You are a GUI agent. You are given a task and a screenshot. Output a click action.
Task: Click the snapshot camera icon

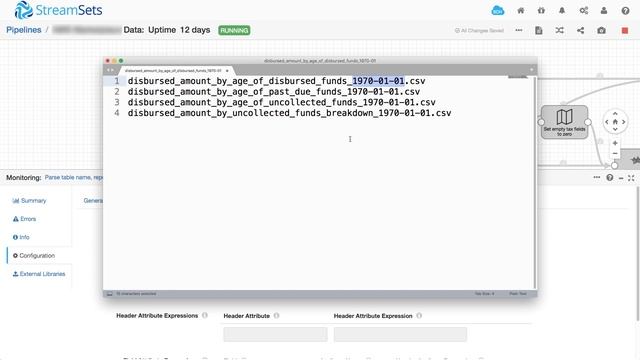click(x=601, y=30)
